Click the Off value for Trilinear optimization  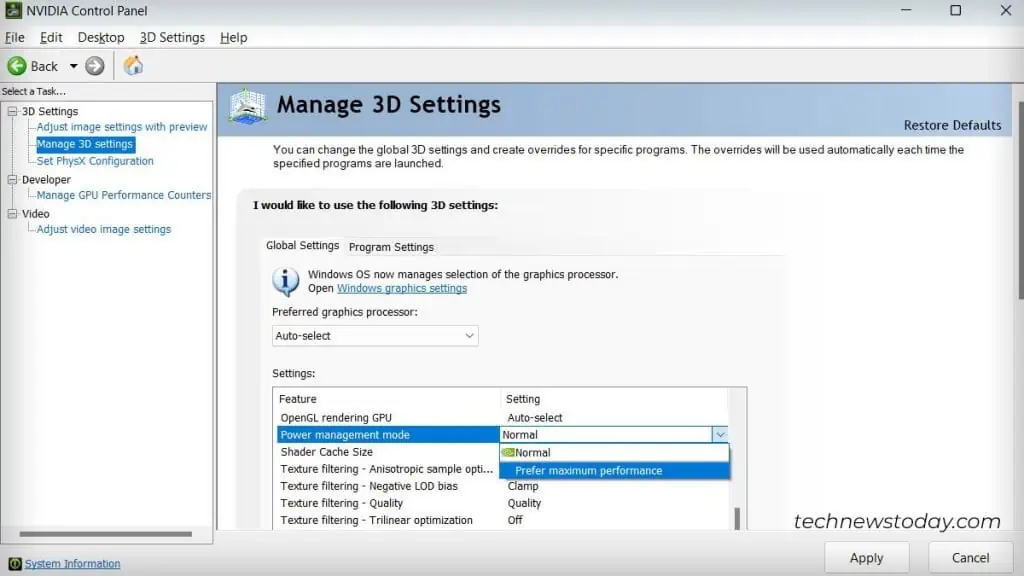[515, 520]
